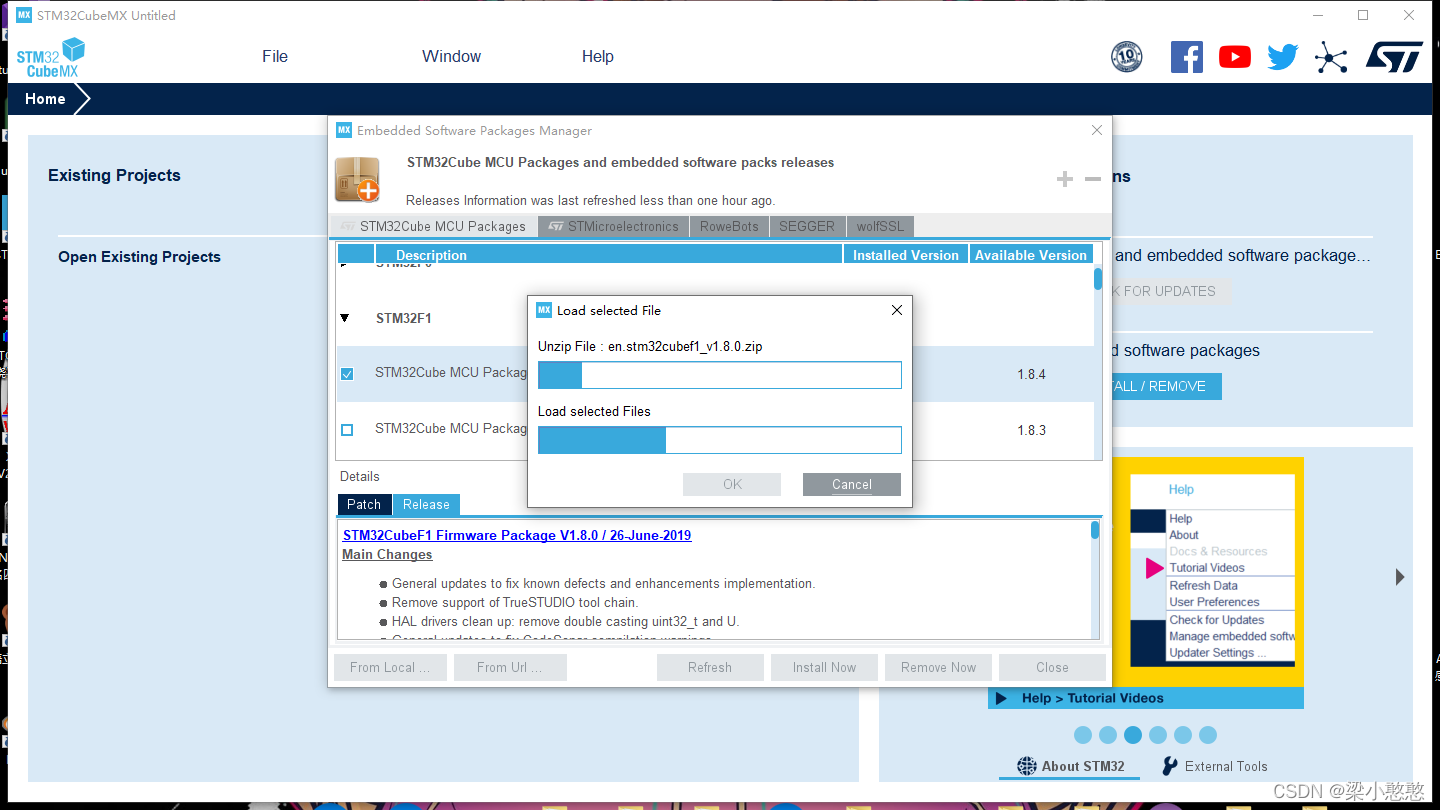
Task: Click the Install Now button
Action: tap(824, 667)
